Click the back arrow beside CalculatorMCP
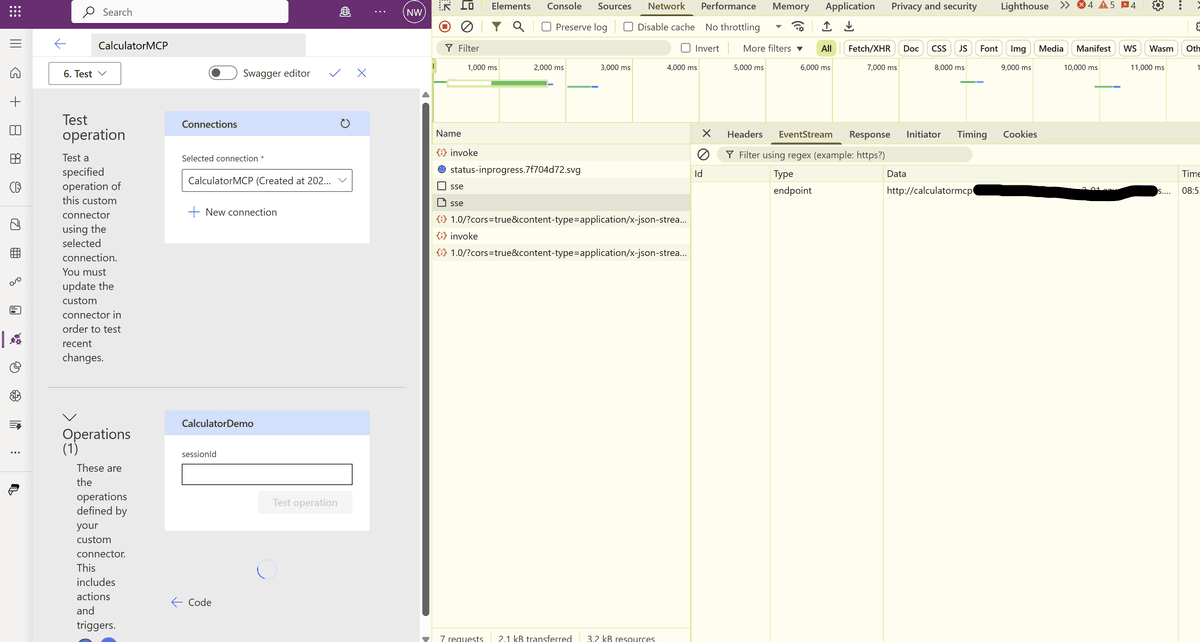This screenshot has width=1200, height=642. 60,45
